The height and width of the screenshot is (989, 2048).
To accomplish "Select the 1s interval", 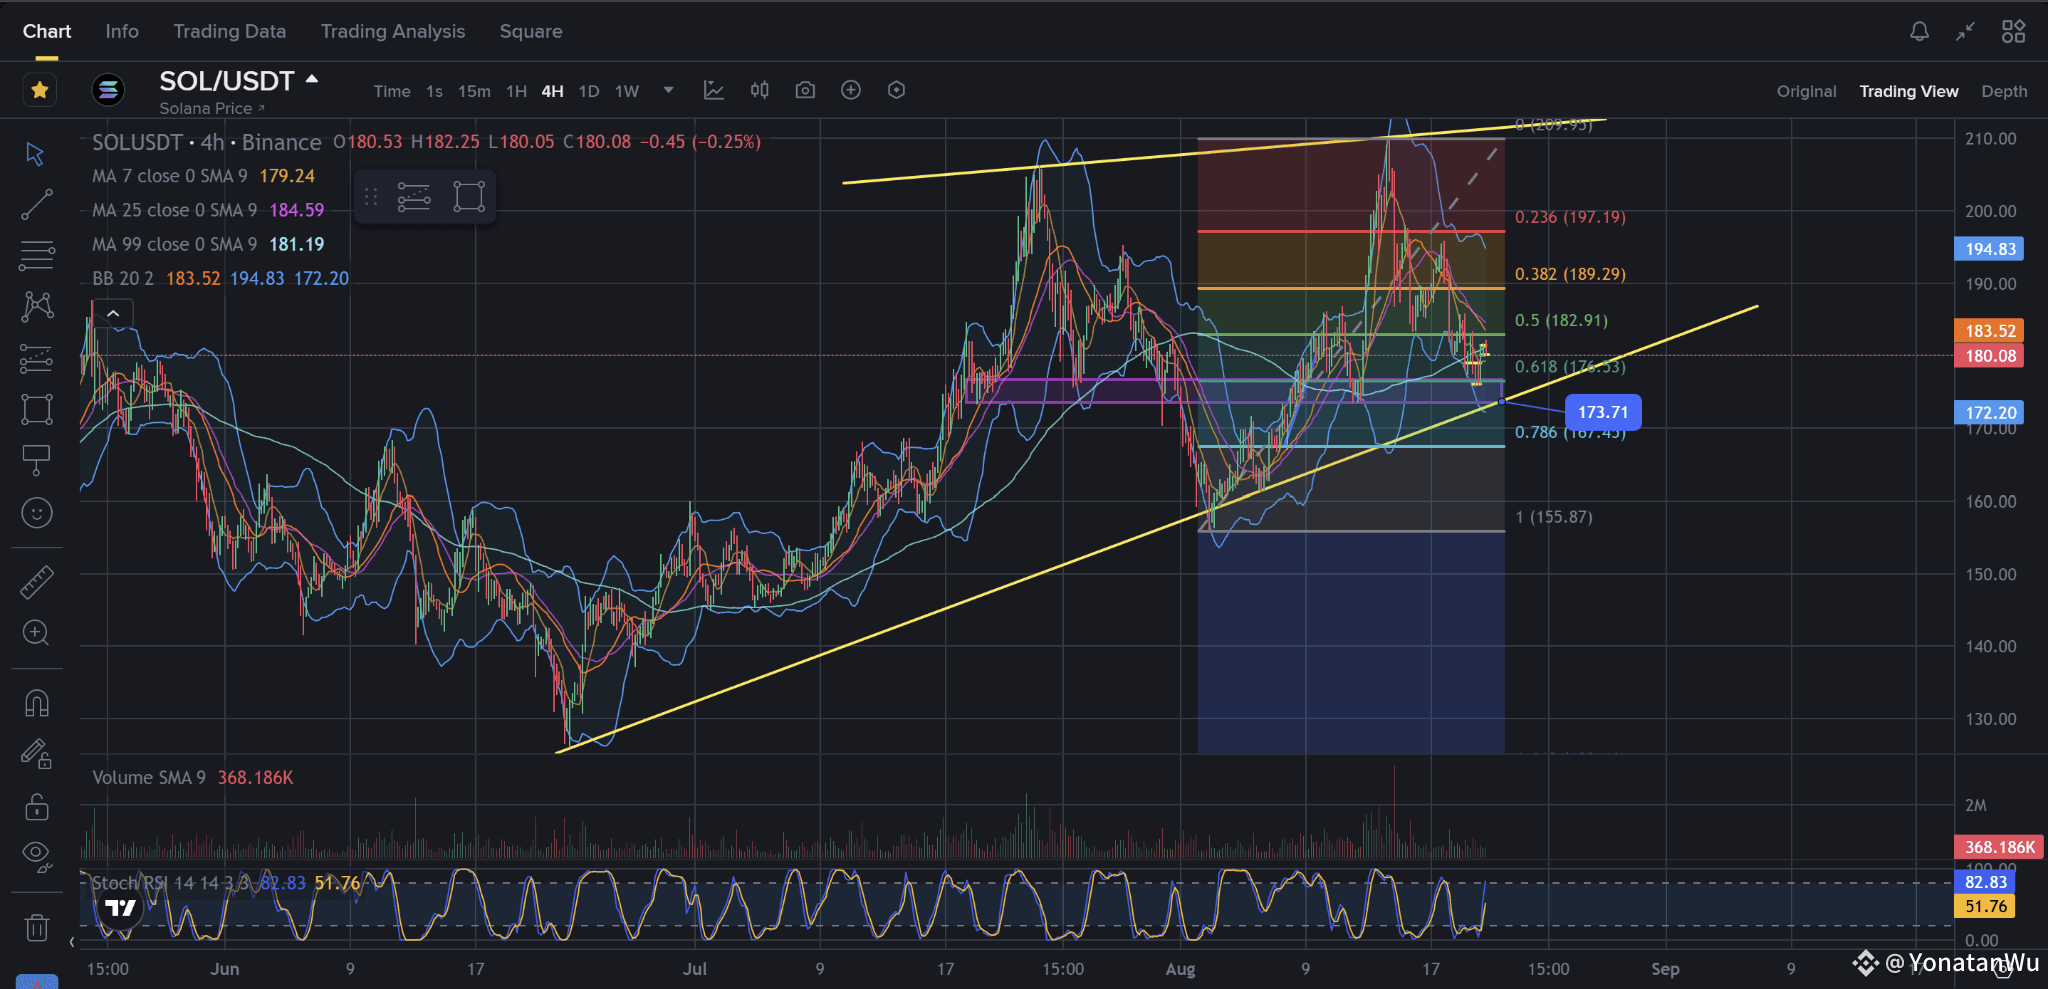I will coord(434,91).
